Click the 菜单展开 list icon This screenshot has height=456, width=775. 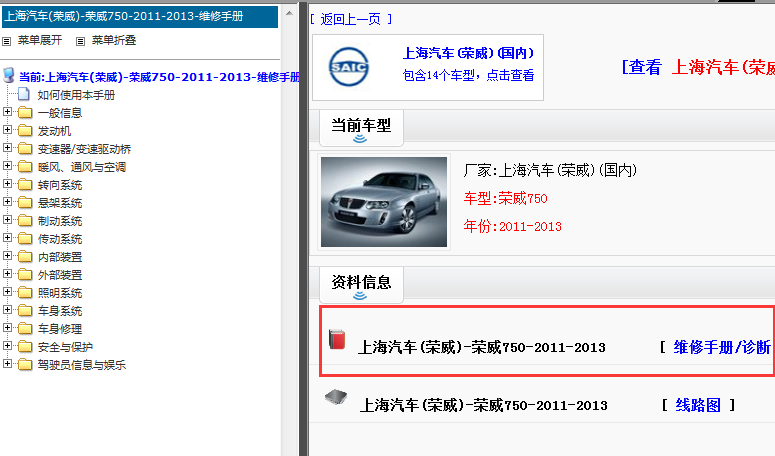point(6,41)
